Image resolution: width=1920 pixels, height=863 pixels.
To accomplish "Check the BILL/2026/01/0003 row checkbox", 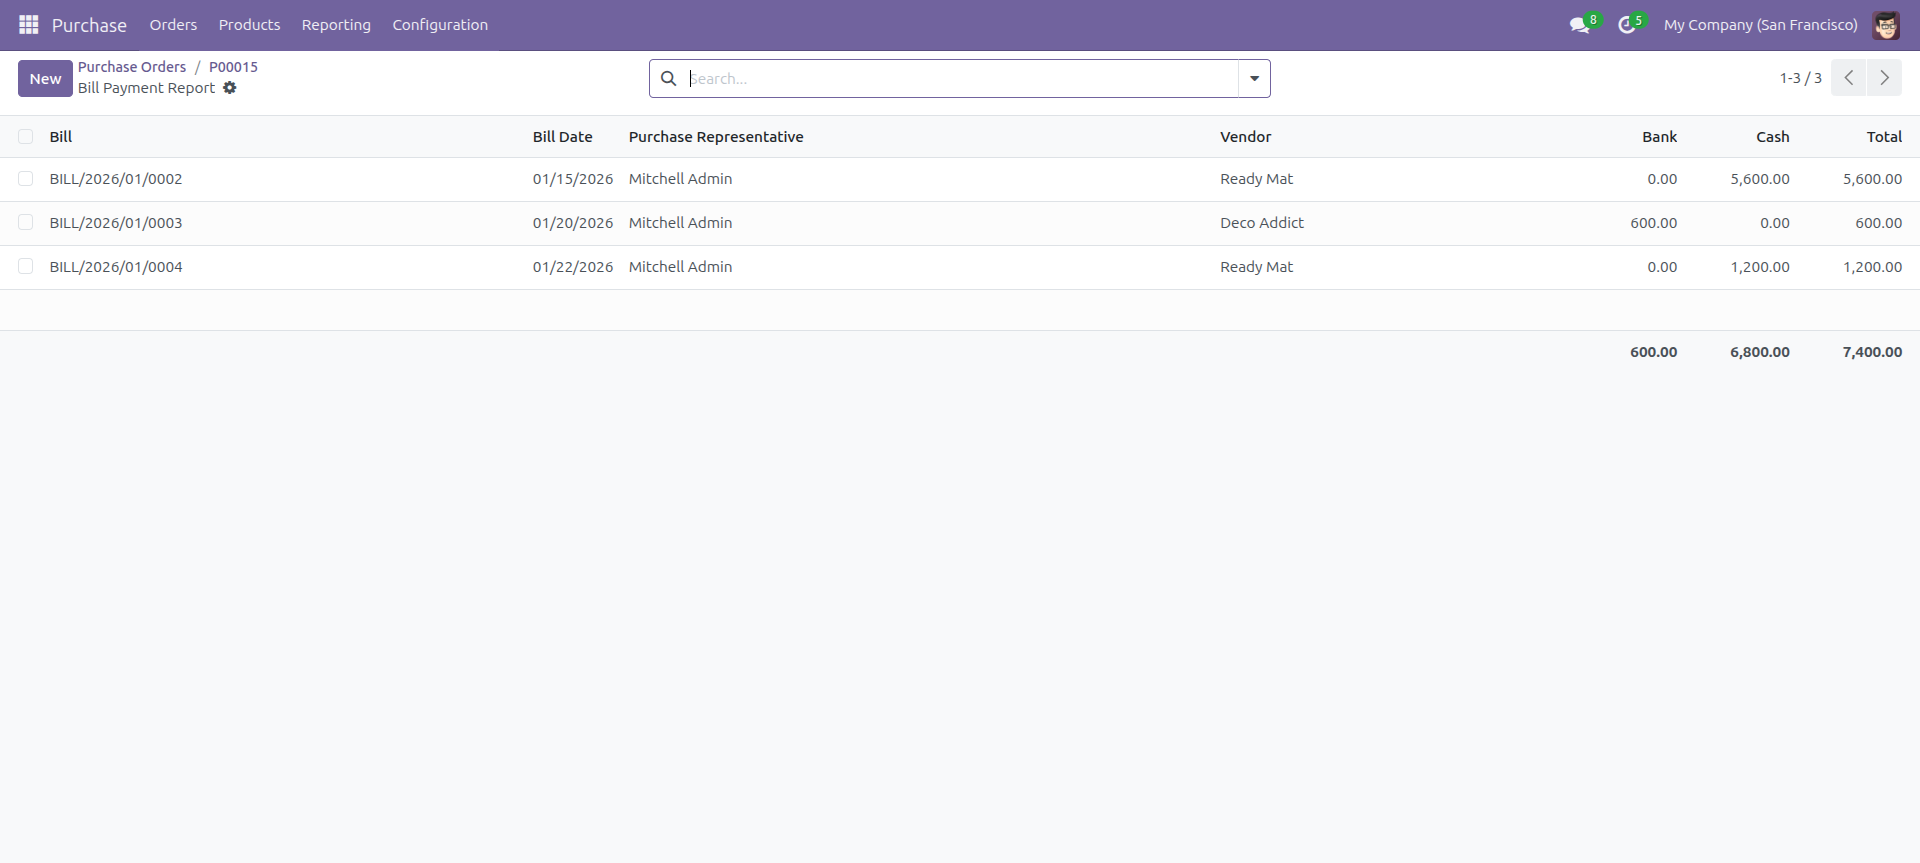I will click(x=26, y=223).
